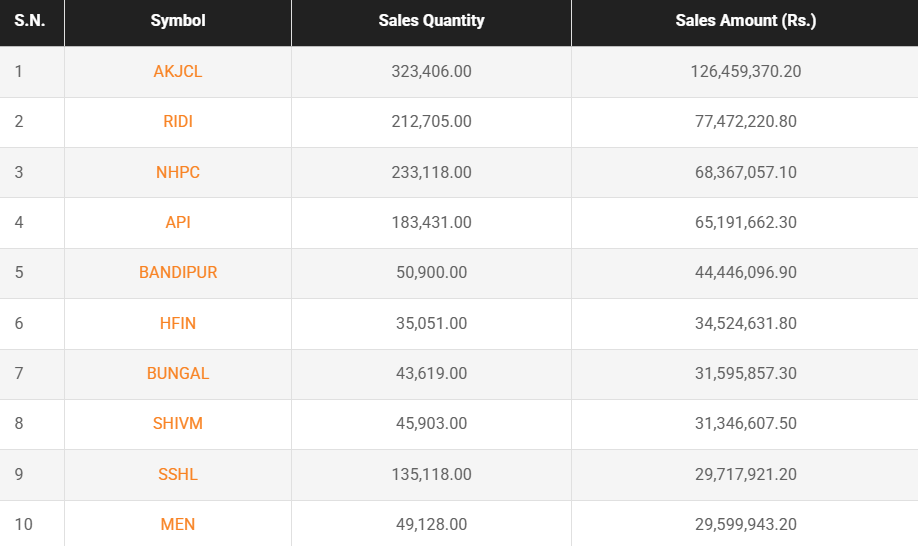Select SSHL sales quantity 135,118.00 cell
The image size is (918, 546).
click(x=431, y=474)
